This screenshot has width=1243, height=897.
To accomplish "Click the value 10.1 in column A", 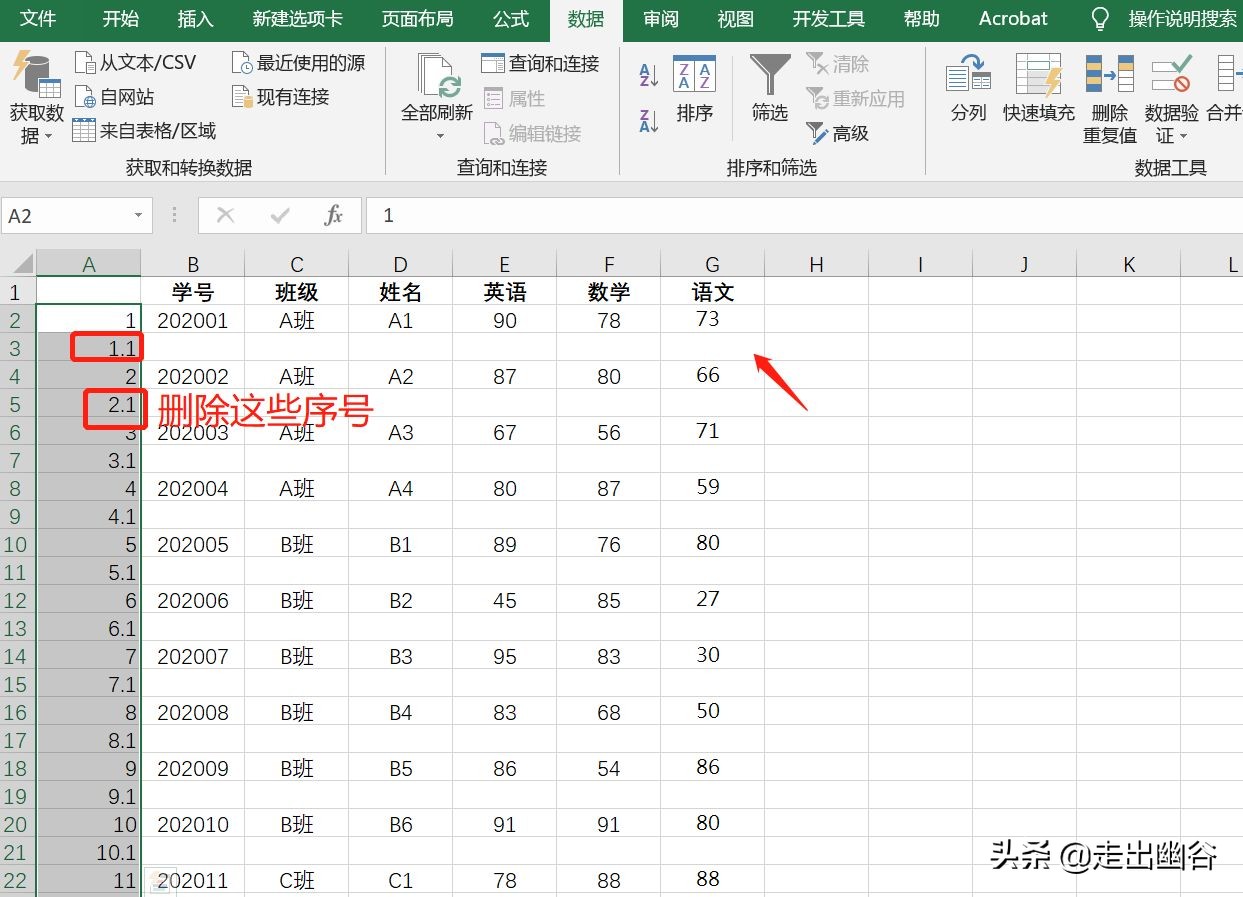I will coord(89,852).
